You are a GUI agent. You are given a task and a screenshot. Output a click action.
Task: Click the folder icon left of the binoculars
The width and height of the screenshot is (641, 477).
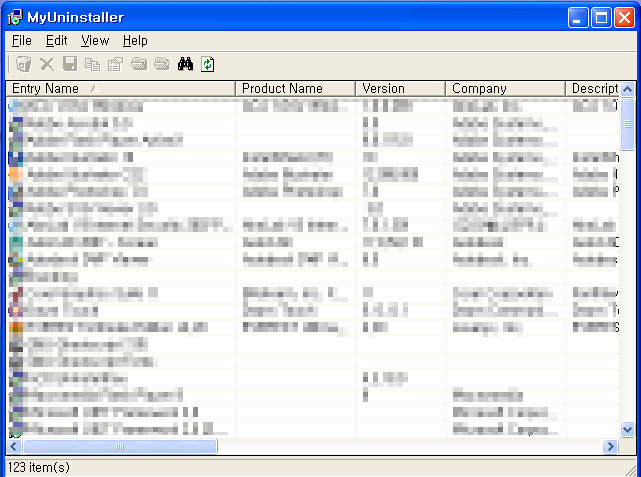pyautogui.click(x=162, y=64)
